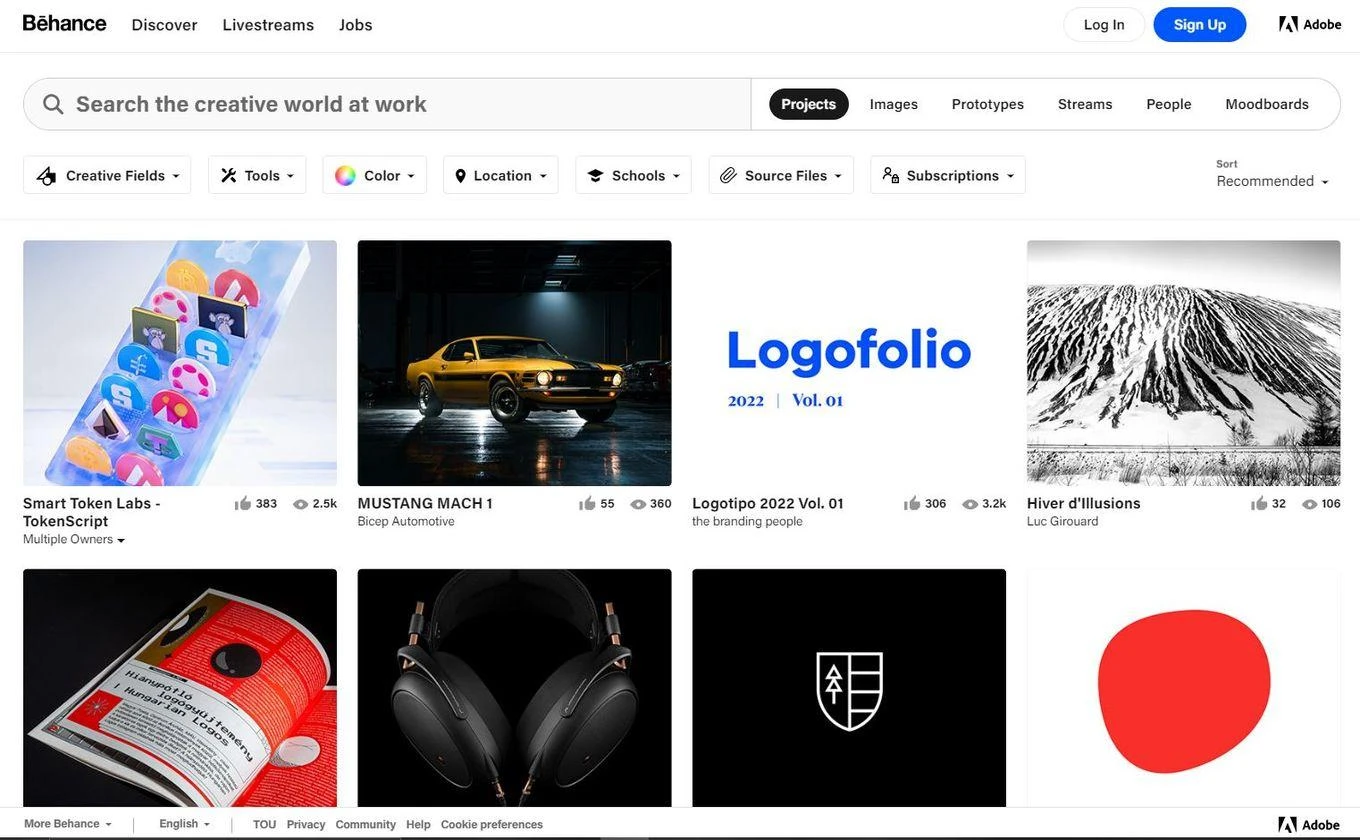Open the TOU footer link

264,825
